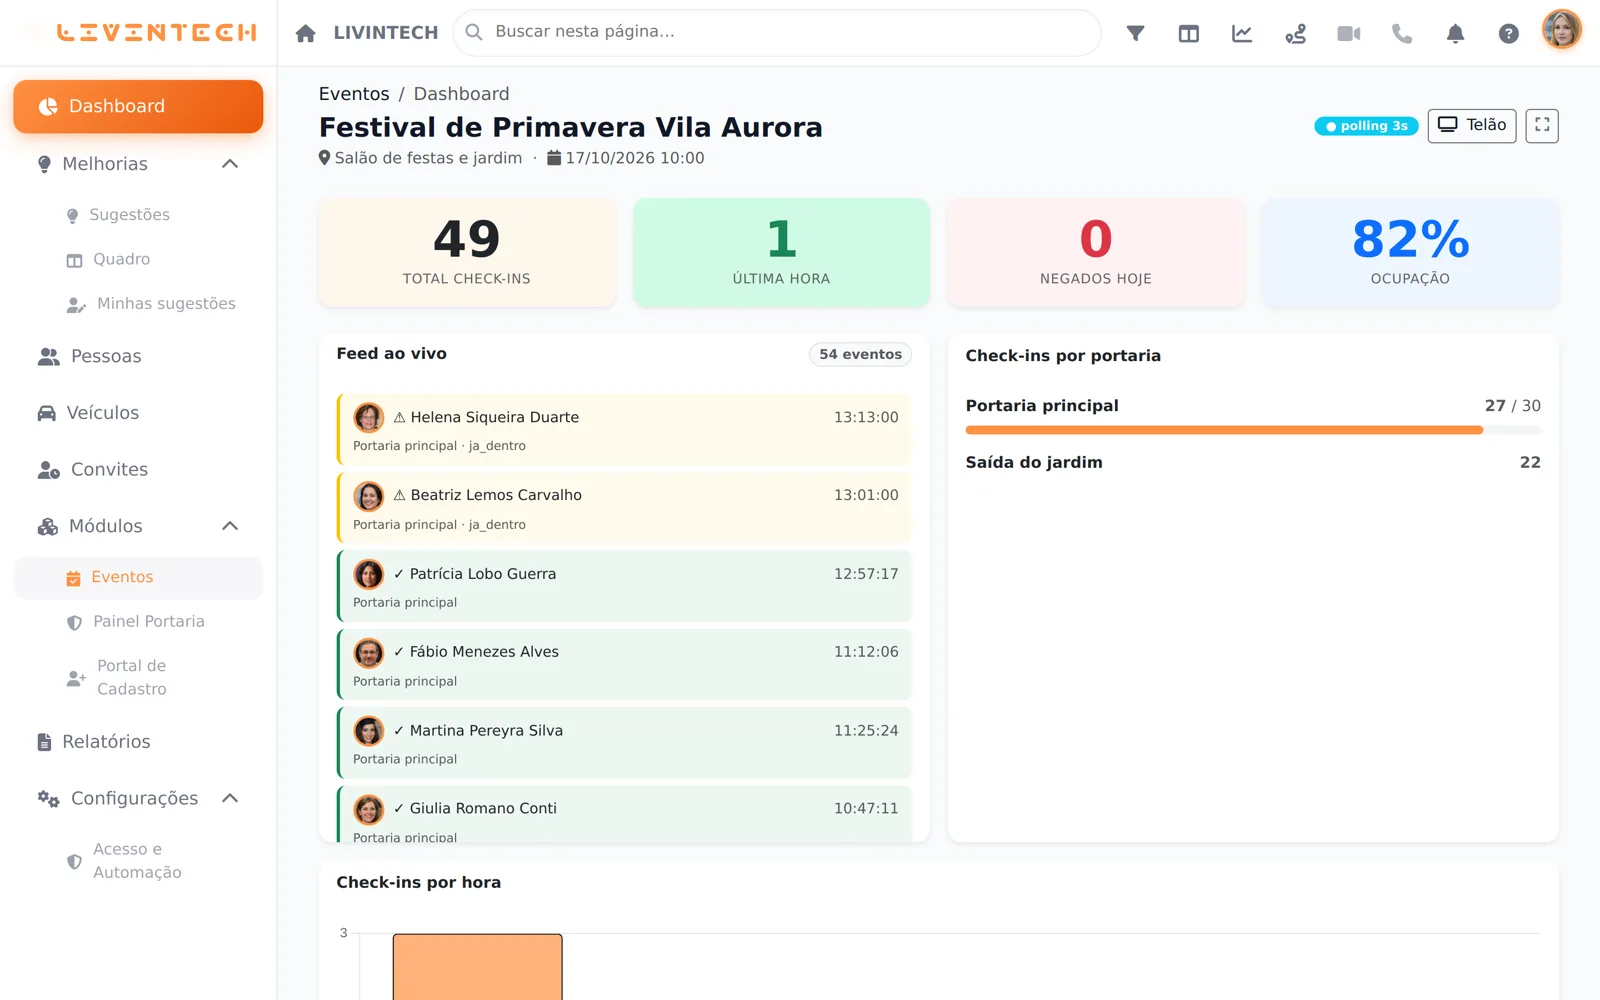Click the 12:57:17 timestamp

(x=866, y=574)
